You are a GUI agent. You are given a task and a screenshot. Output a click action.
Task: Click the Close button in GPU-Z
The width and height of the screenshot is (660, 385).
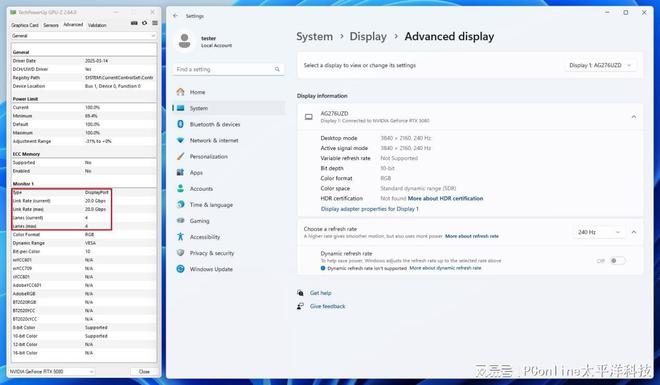tap(144, 372)
